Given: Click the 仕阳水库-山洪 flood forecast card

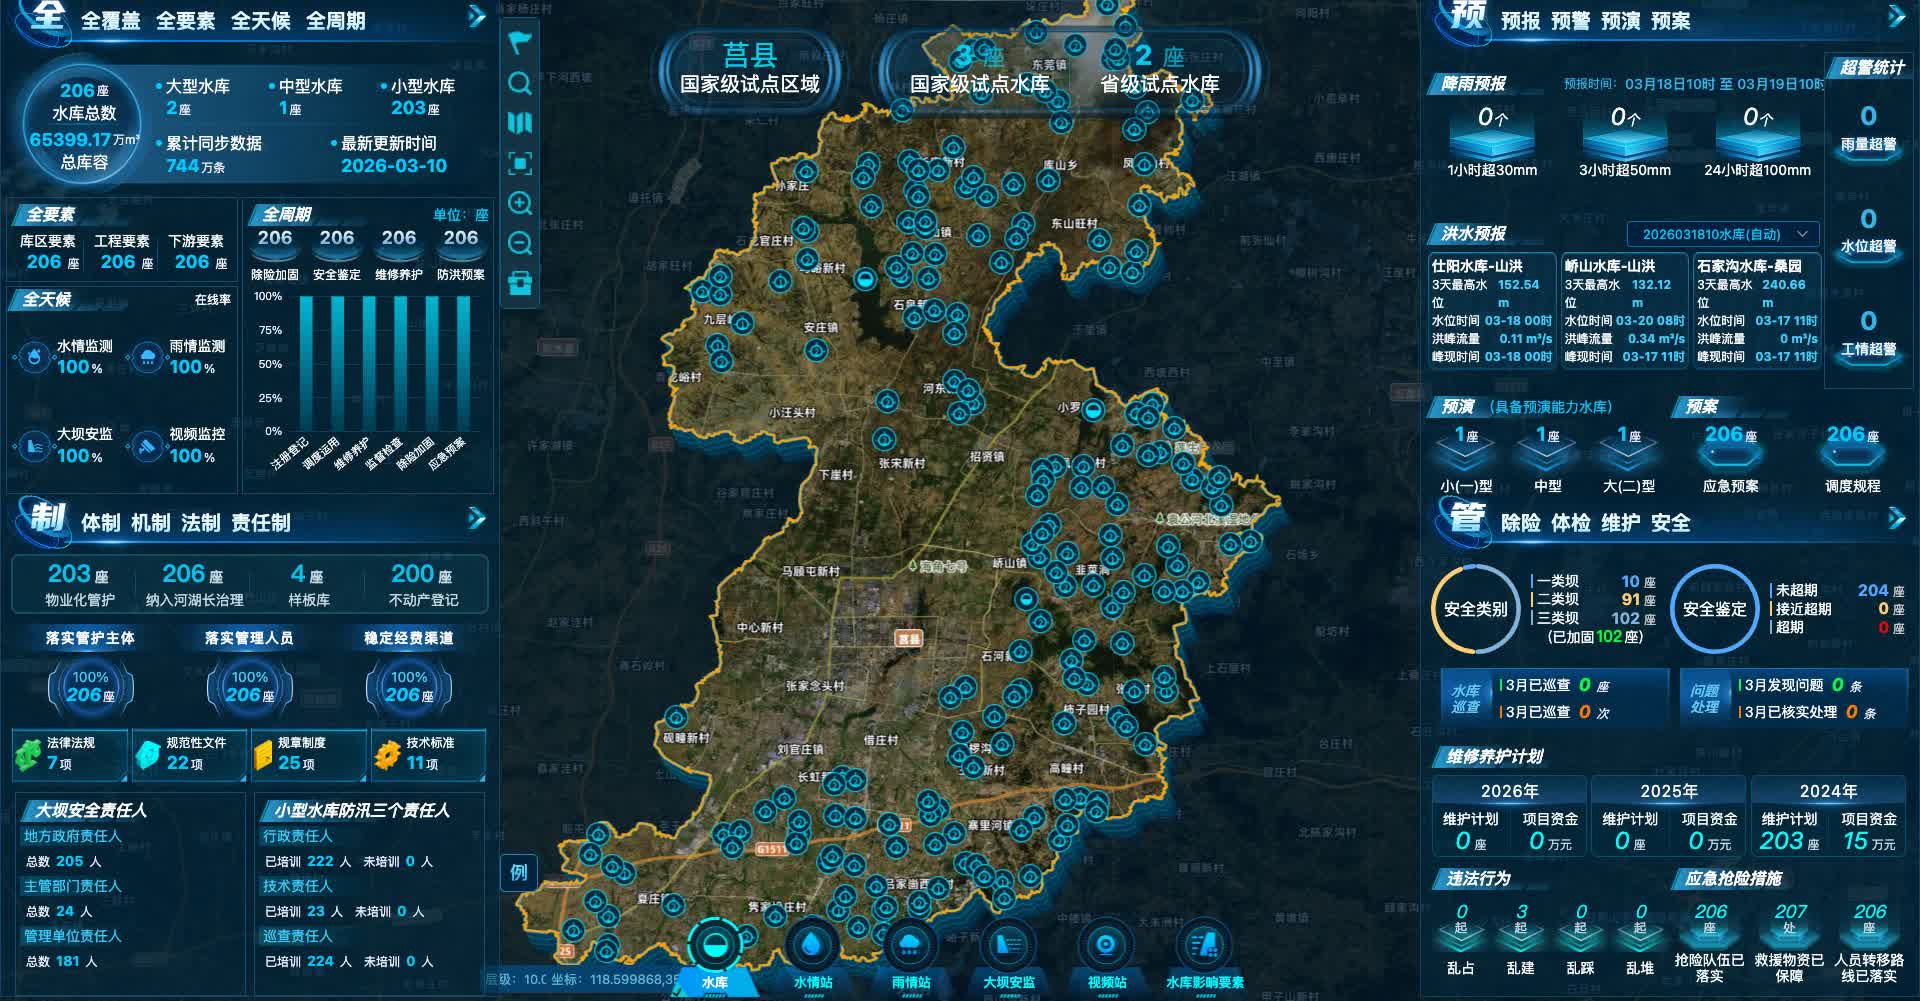Looking at the screenshot, I should 1491,311.
